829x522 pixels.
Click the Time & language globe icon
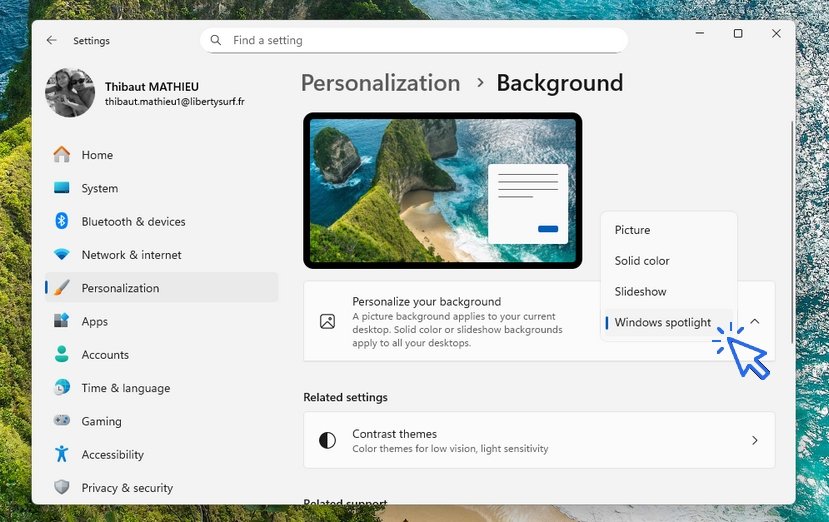click(62, 388)
